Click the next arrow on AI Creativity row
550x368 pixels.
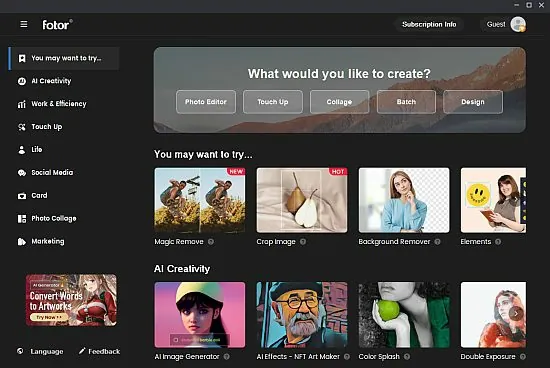pyautogui.click(x=516, y=314)
